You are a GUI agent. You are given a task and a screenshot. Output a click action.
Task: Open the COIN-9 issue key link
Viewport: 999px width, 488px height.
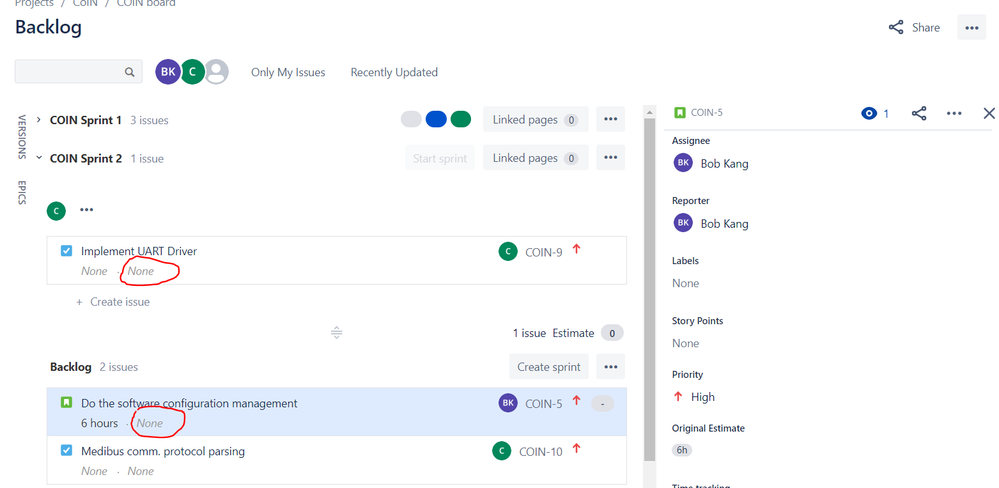543,252
